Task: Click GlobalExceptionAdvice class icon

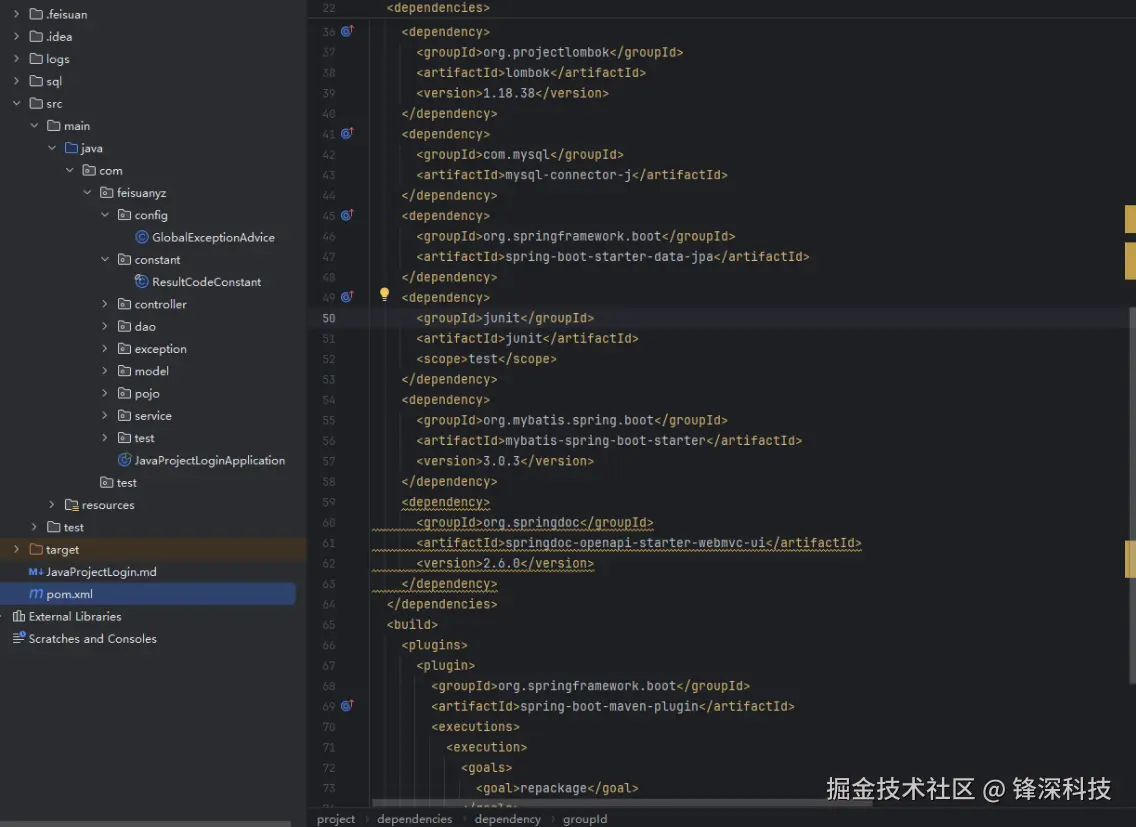Action: (x=142, y=237)
